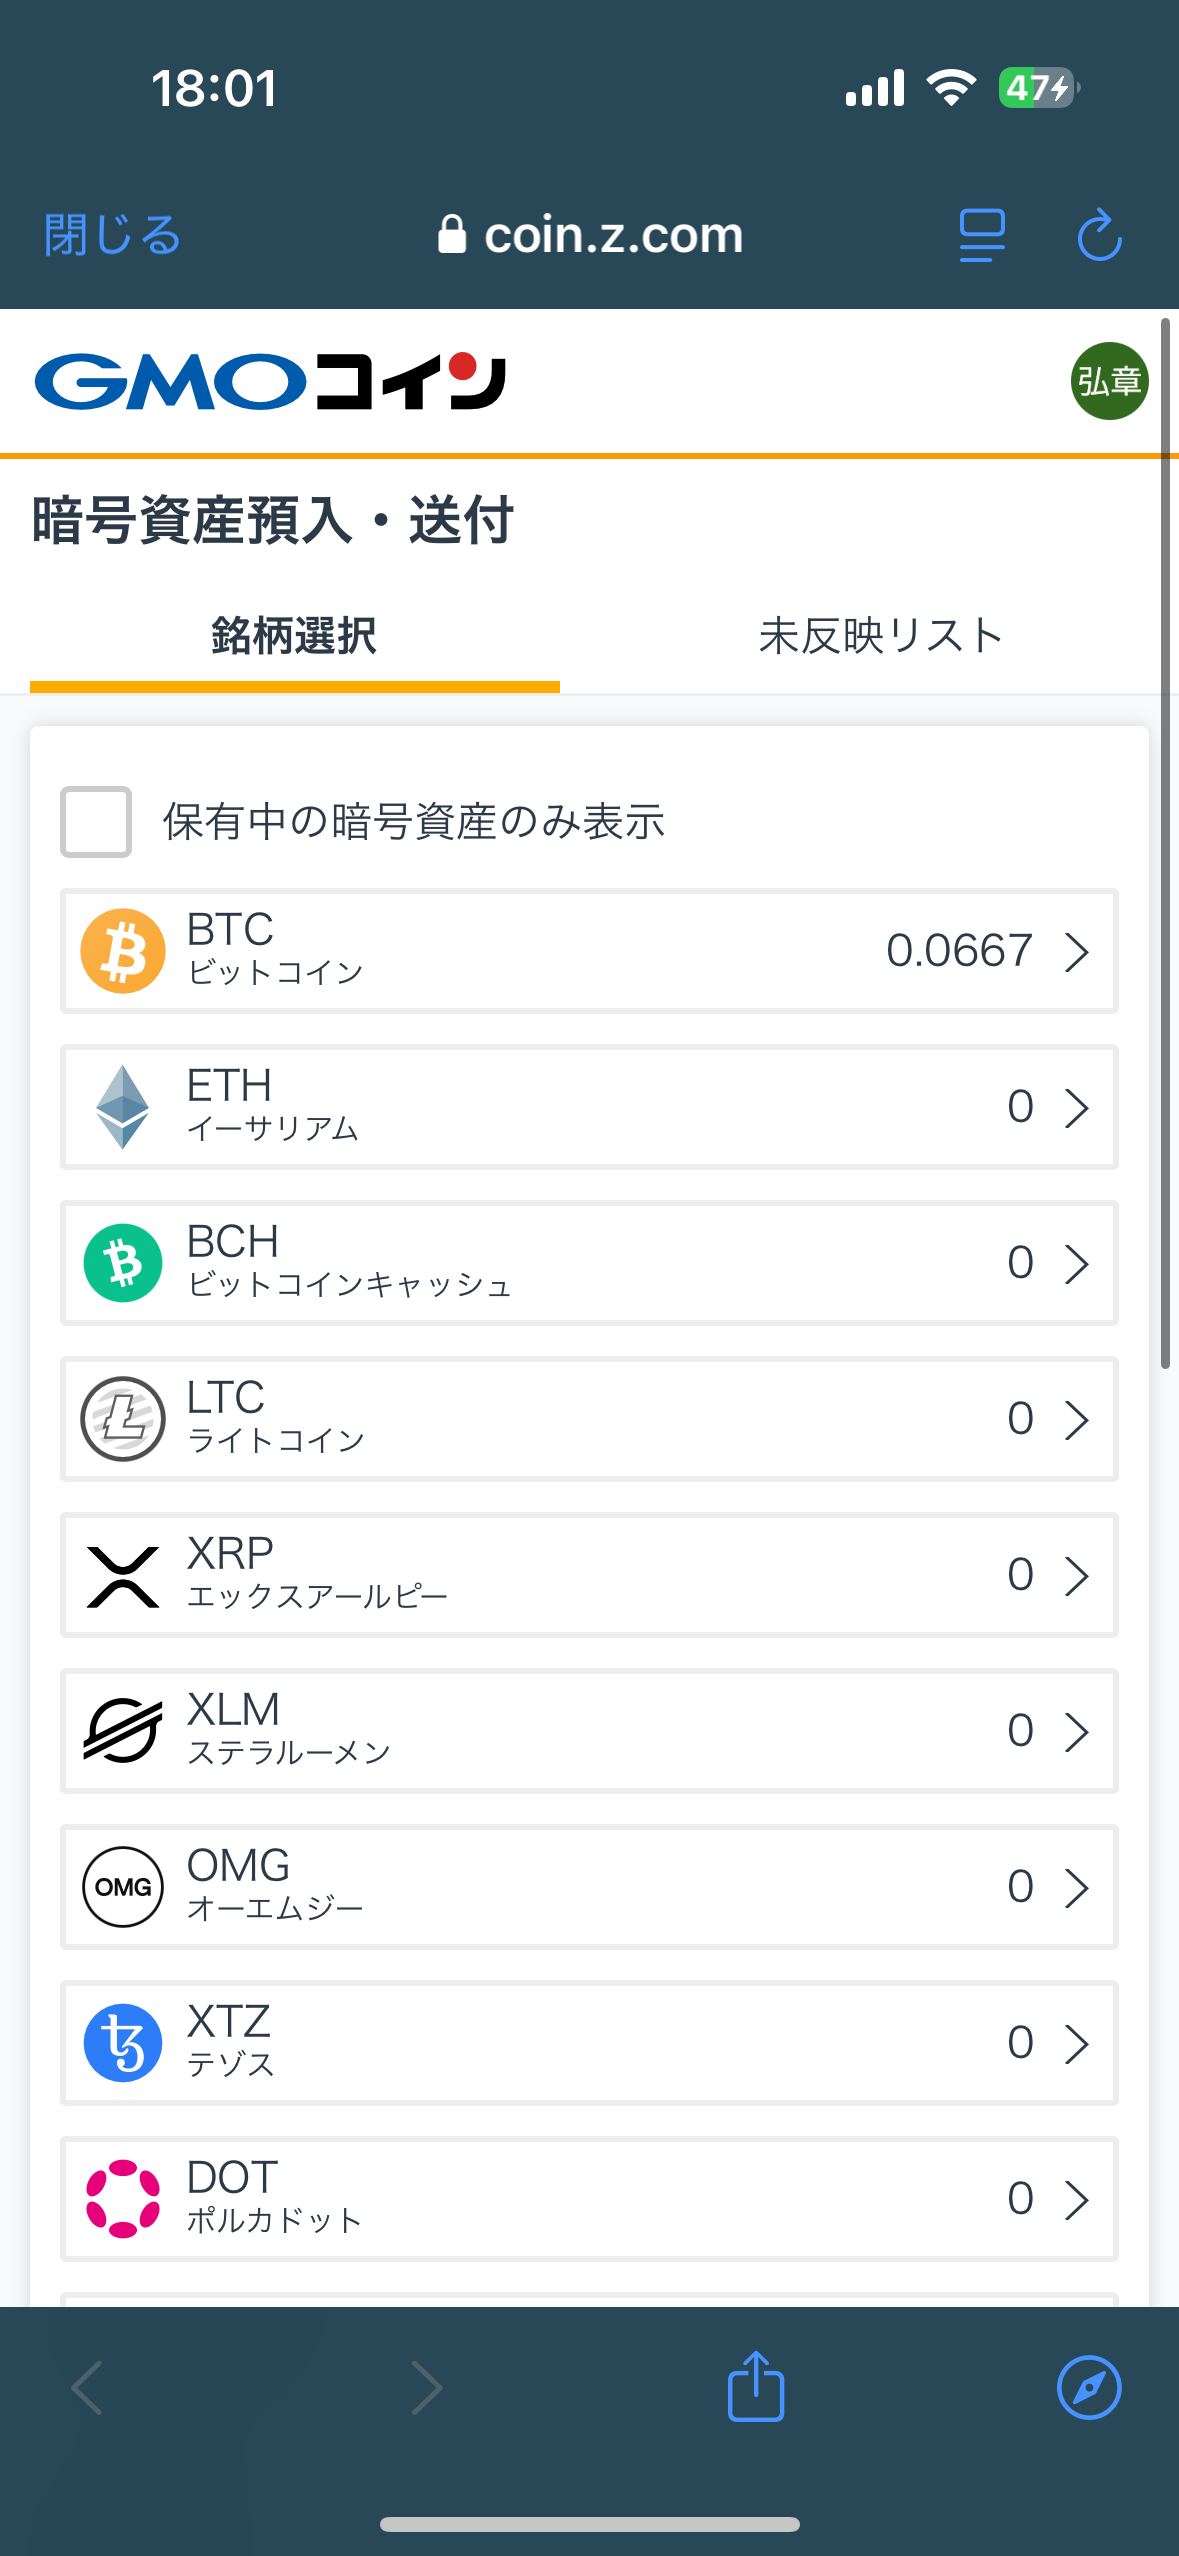Tap the Stellar Lumen XLM icon
The image size is (1179, 2556).
123,1731
